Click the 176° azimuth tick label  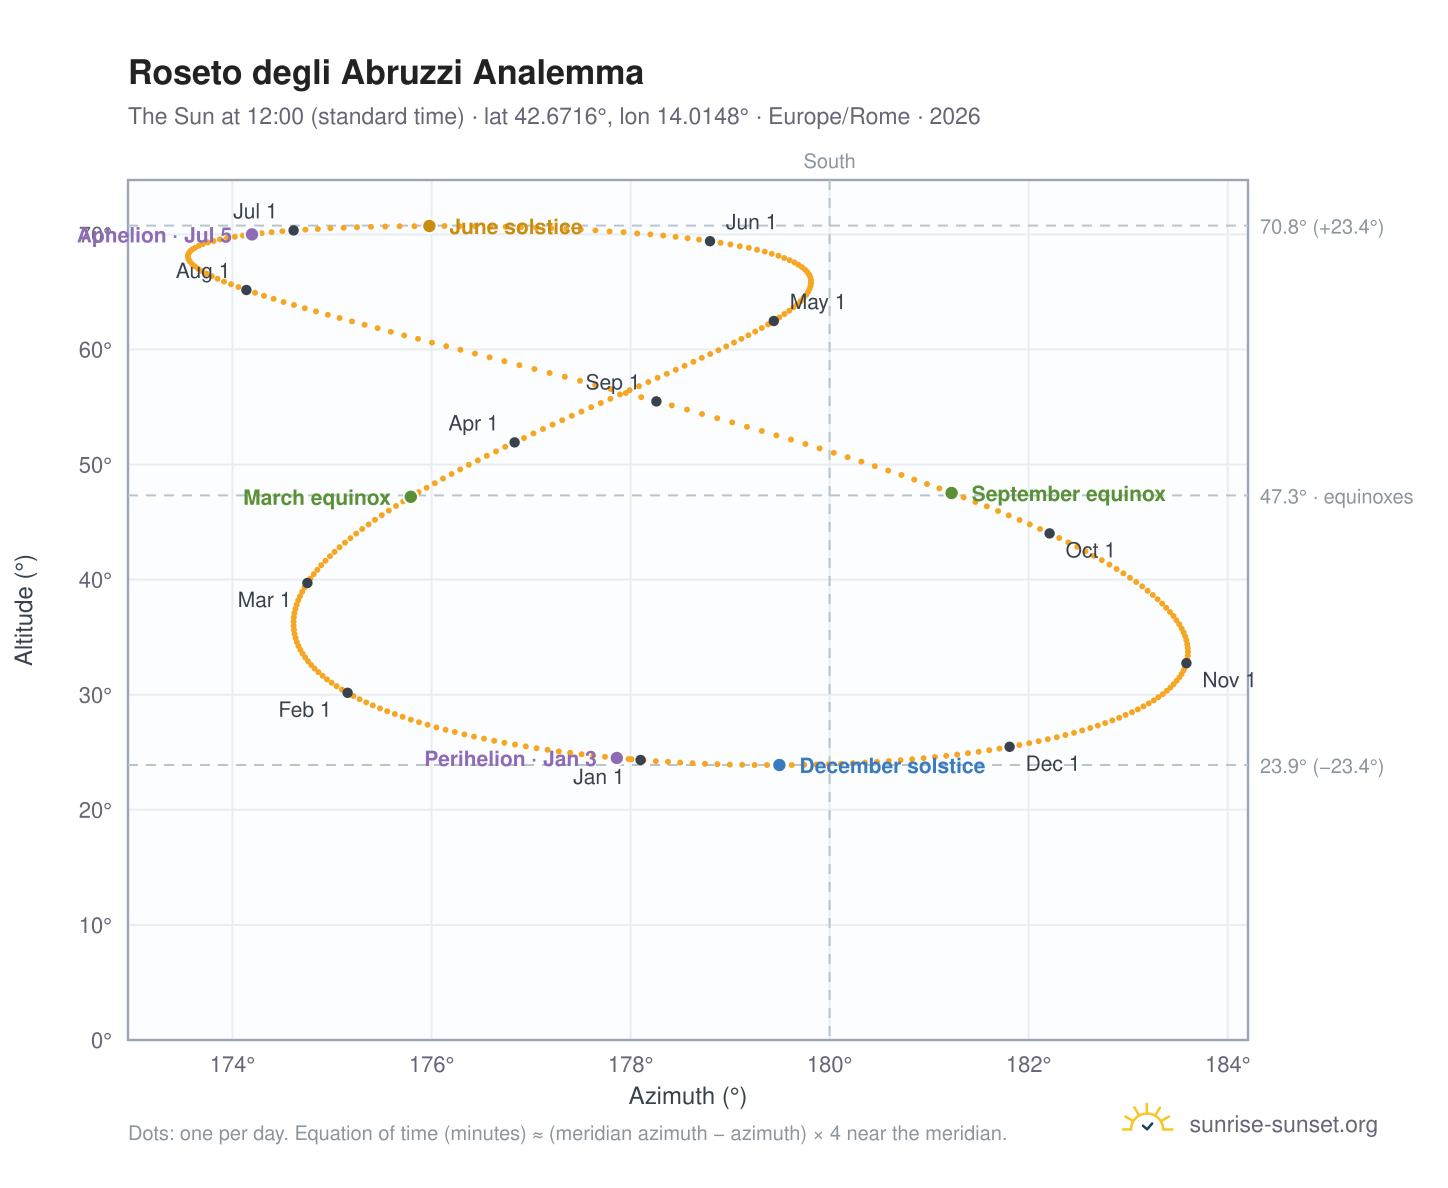coord(432,1063)
